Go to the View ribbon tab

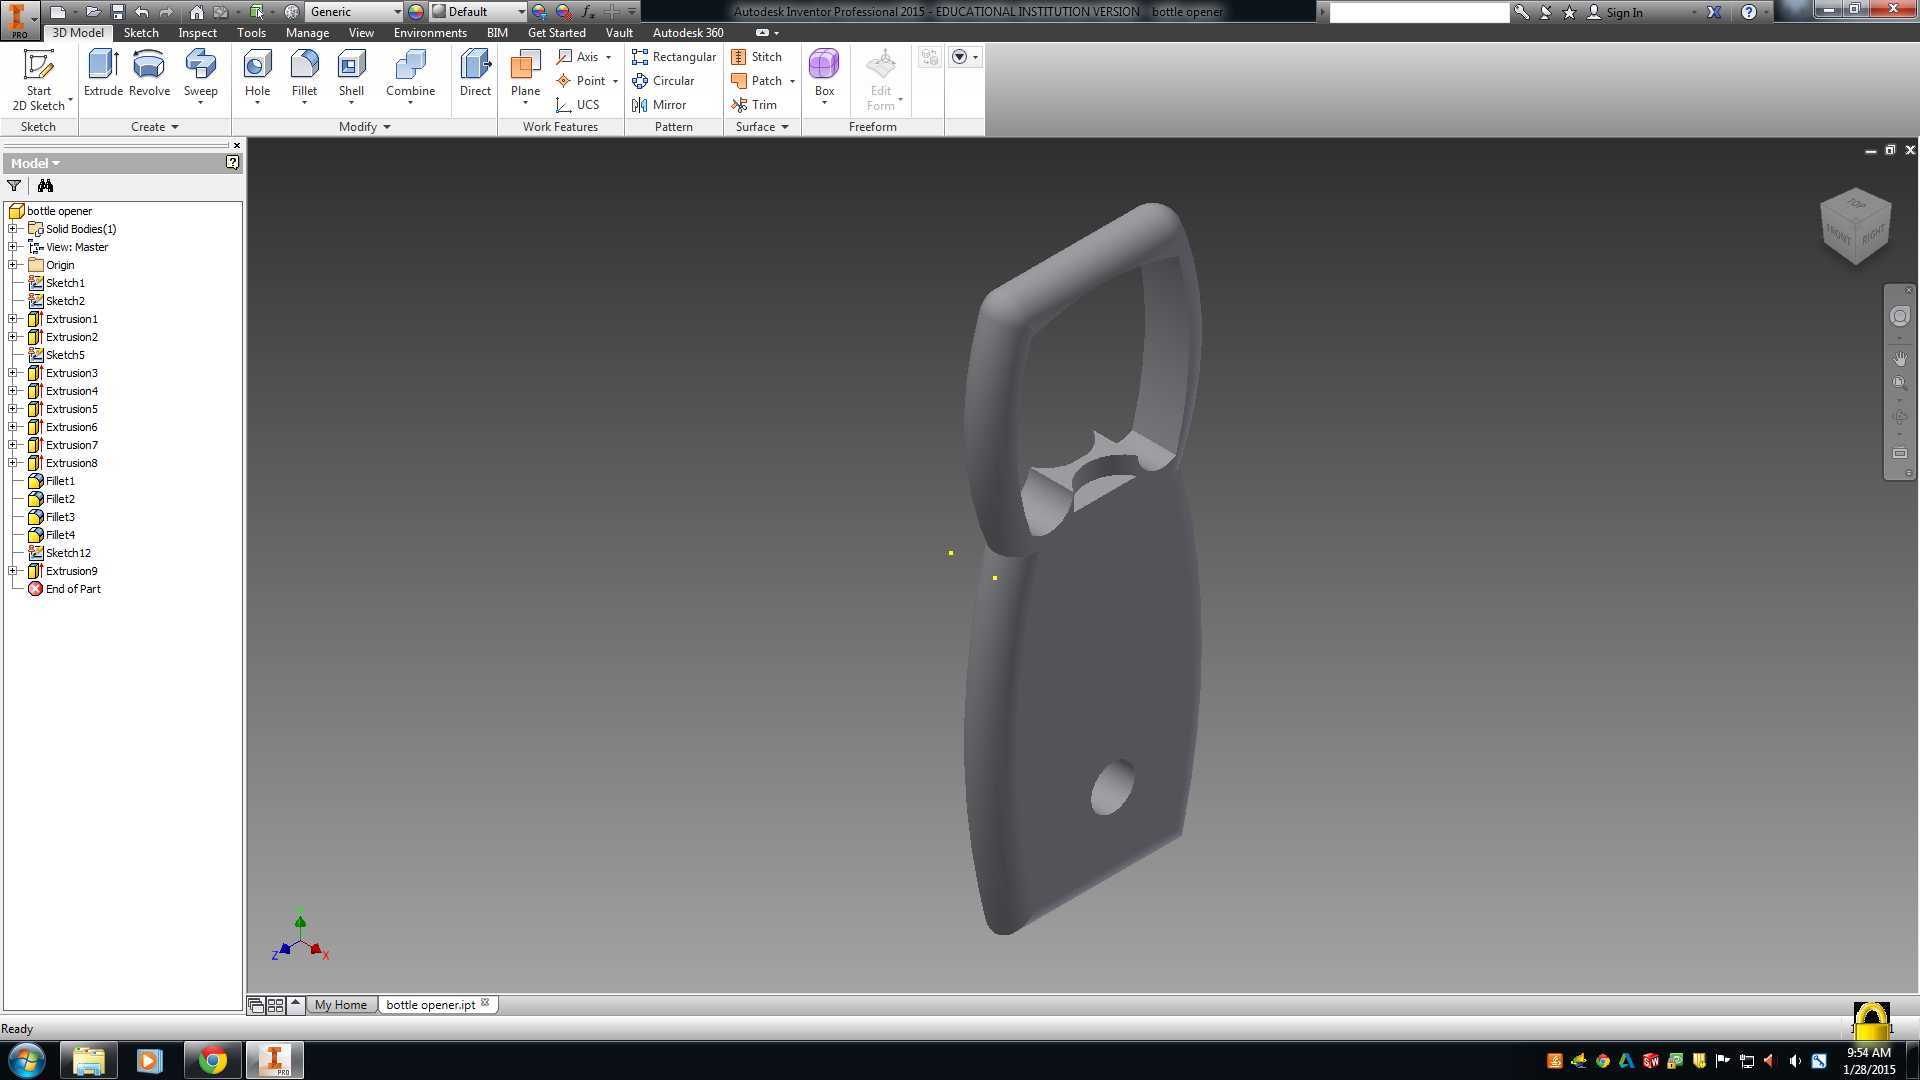tap(361, 33)
